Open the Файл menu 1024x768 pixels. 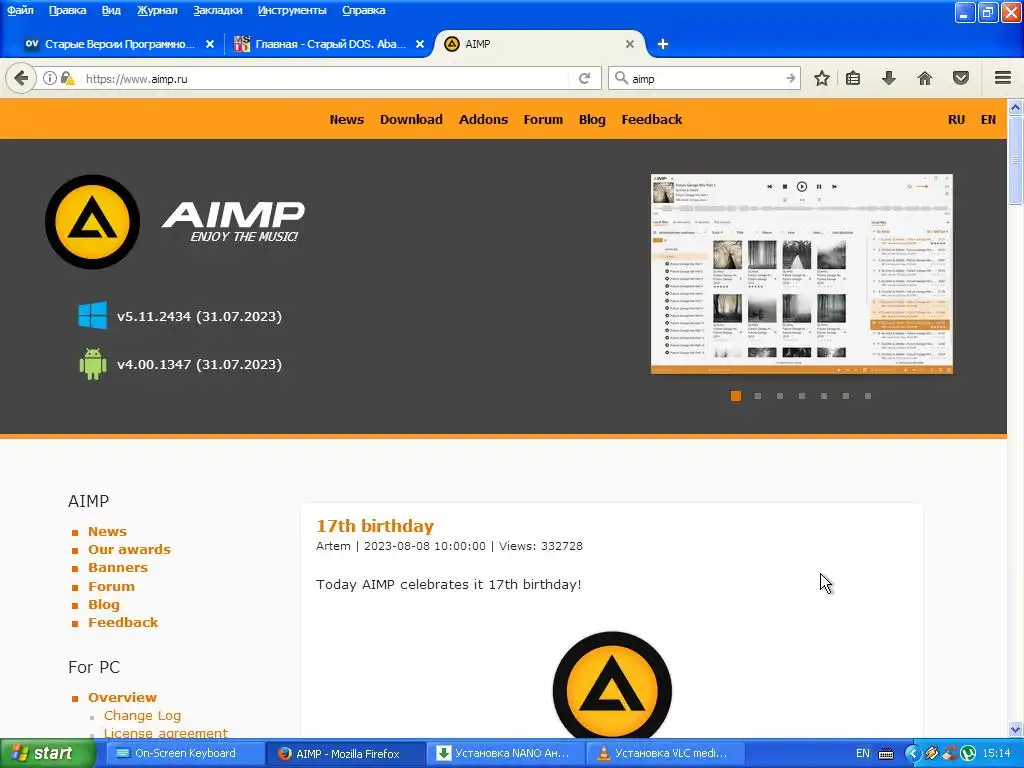(x=20, y=10)
